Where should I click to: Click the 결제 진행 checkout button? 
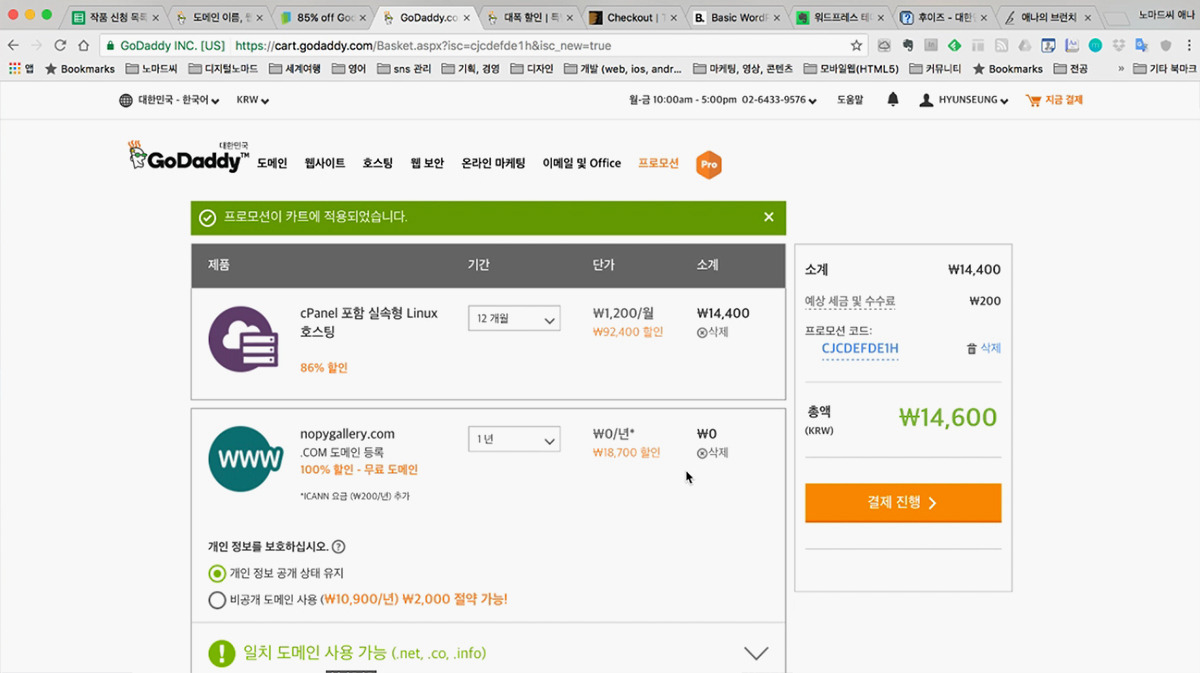[x=903, y=503]
